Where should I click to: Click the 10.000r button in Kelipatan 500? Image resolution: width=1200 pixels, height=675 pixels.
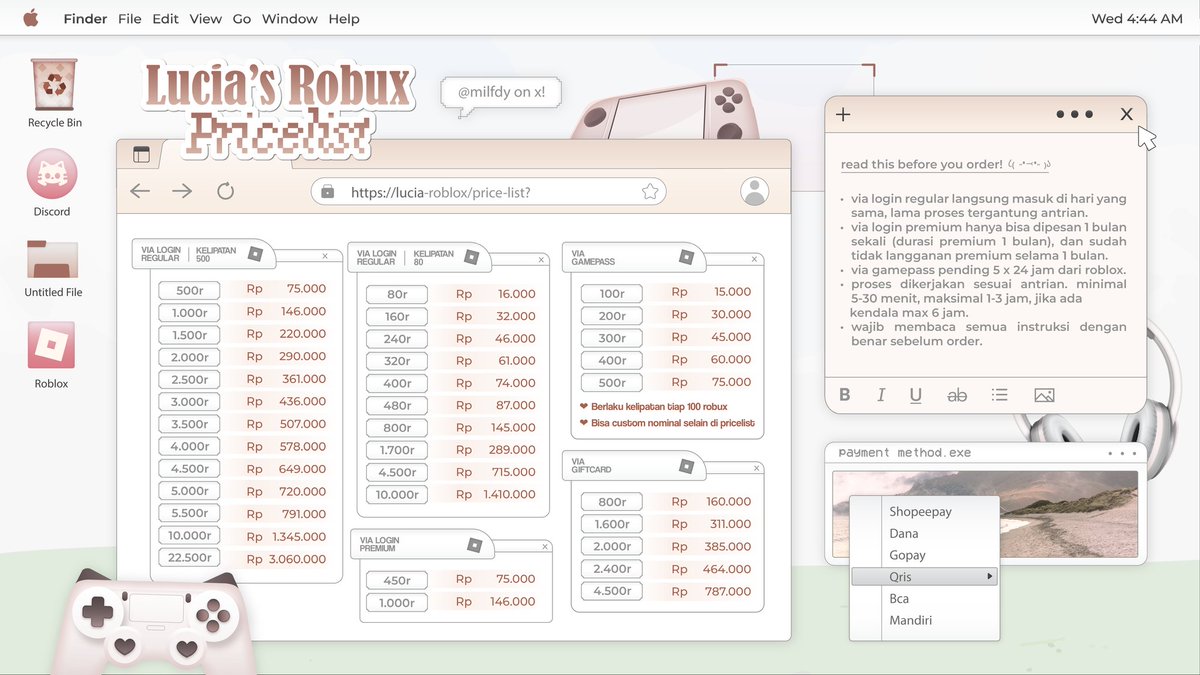pos(190,536)
